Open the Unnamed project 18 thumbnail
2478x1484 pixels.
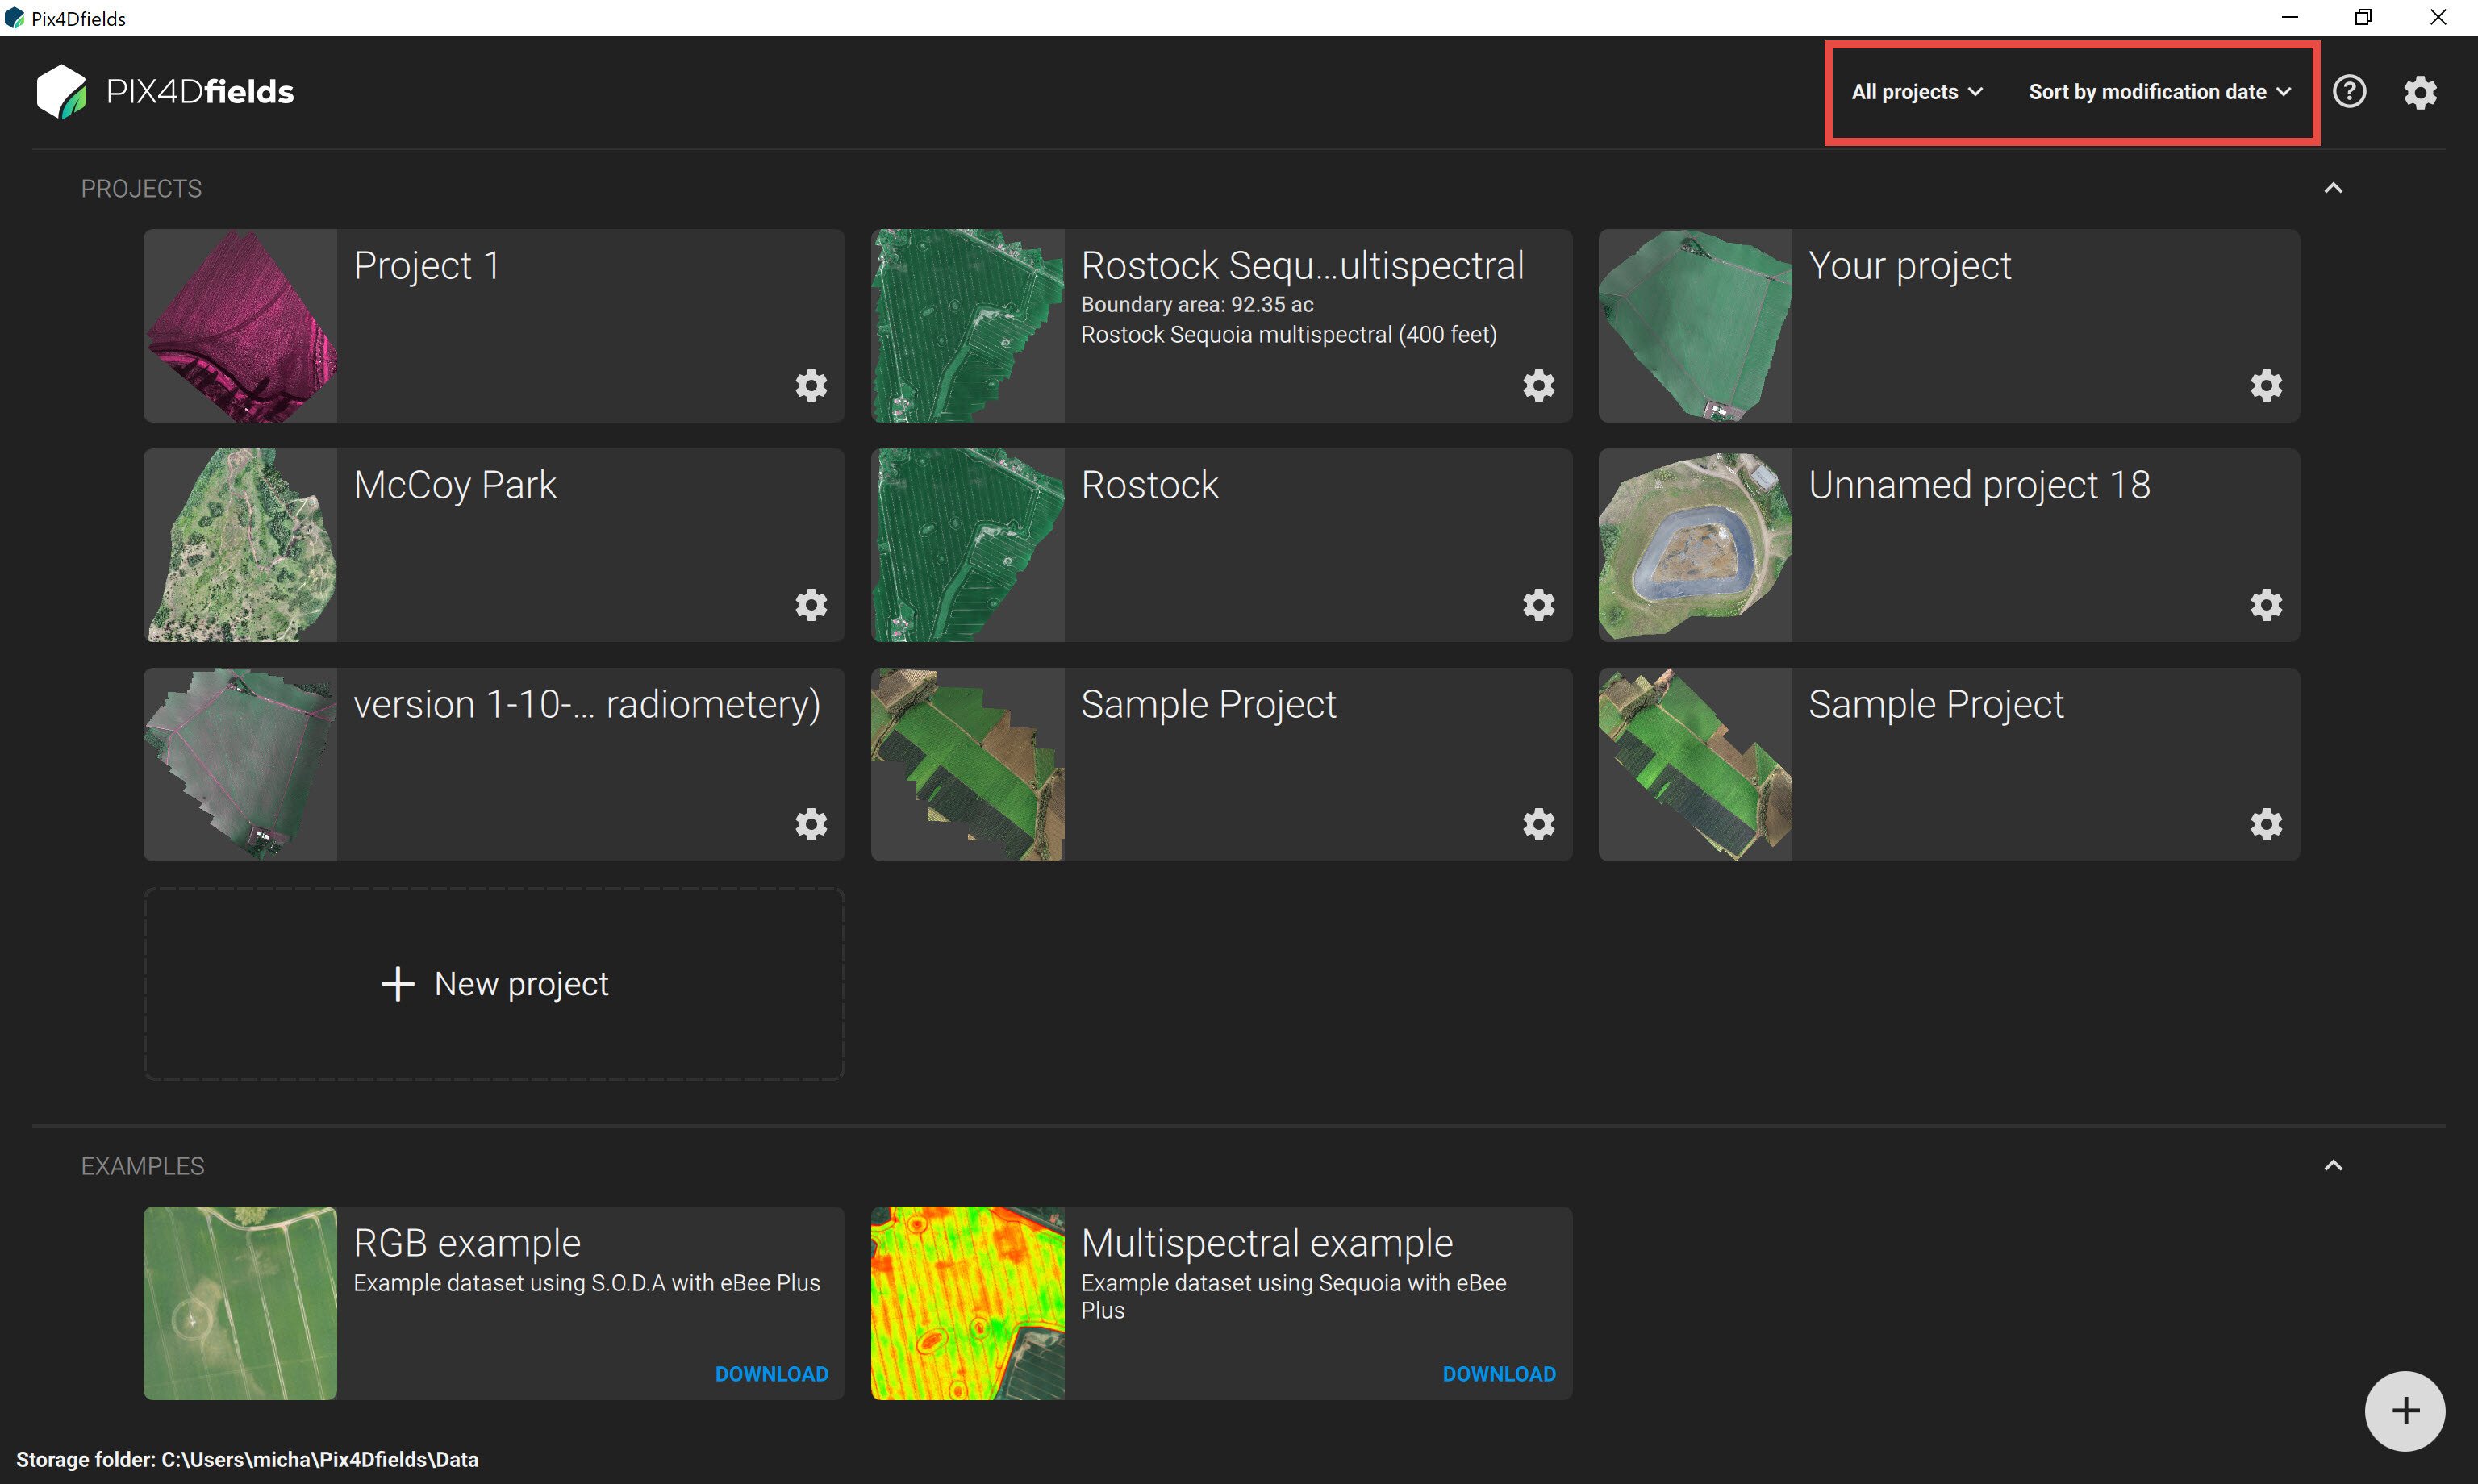click(x=1695, y=545)
